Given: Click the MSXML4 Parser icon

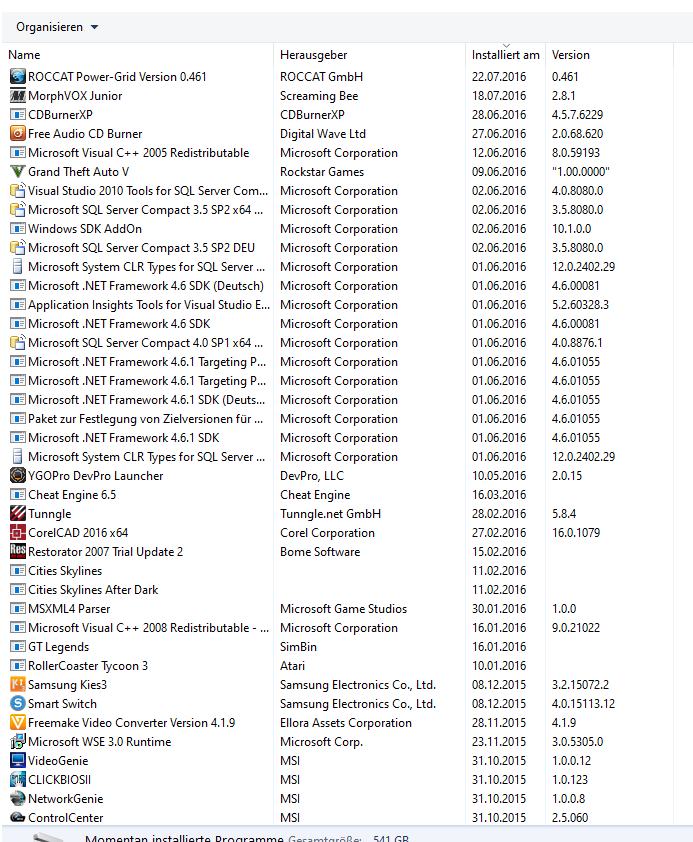Looking at the screenshot, I should [x=18, y=608].
